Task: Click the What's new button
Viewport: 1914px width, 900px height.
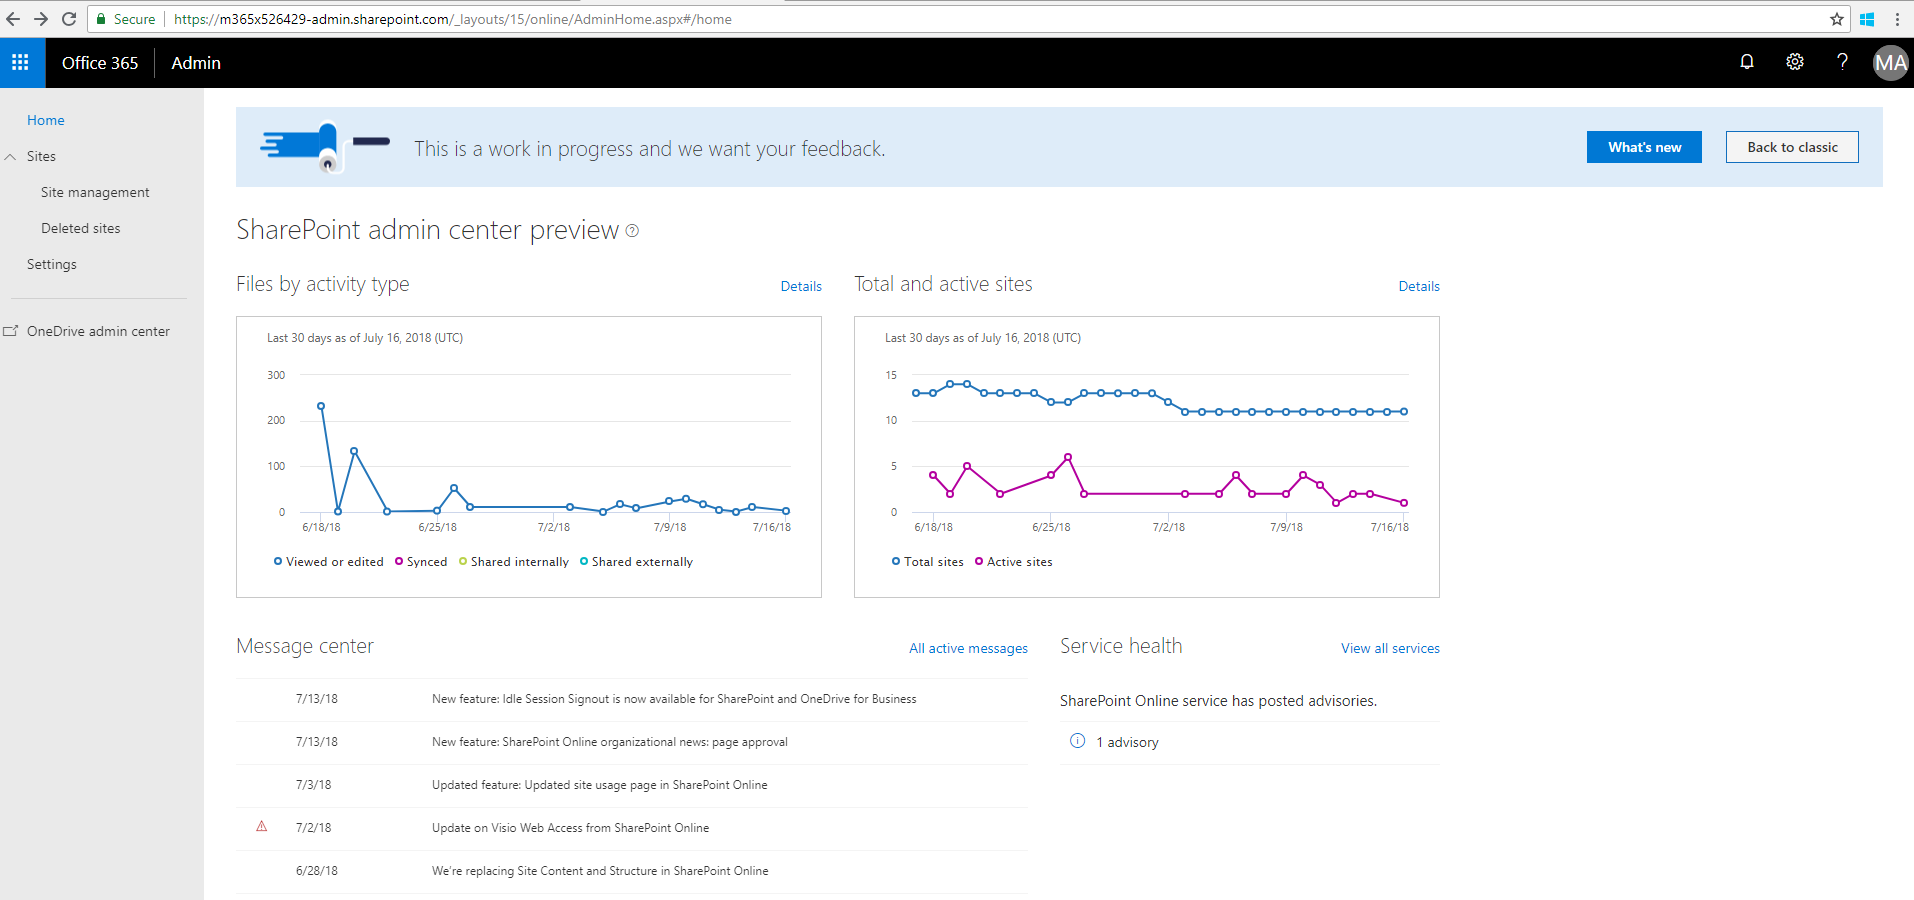Action: coord(1643,146)
